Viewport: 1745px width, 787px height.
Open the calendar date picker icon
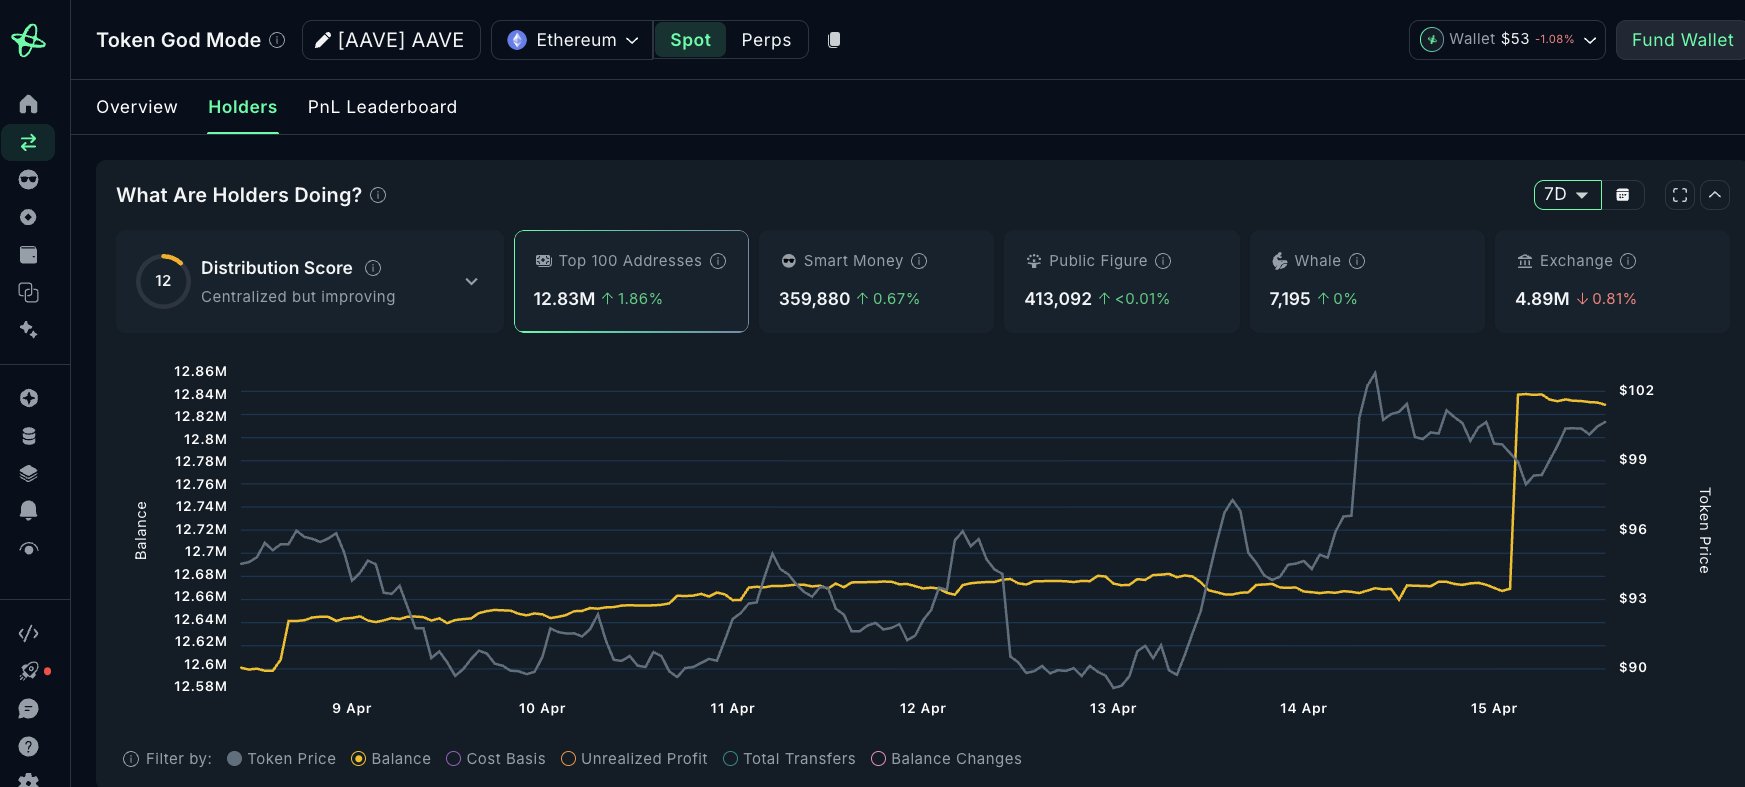coord(1623,195)
